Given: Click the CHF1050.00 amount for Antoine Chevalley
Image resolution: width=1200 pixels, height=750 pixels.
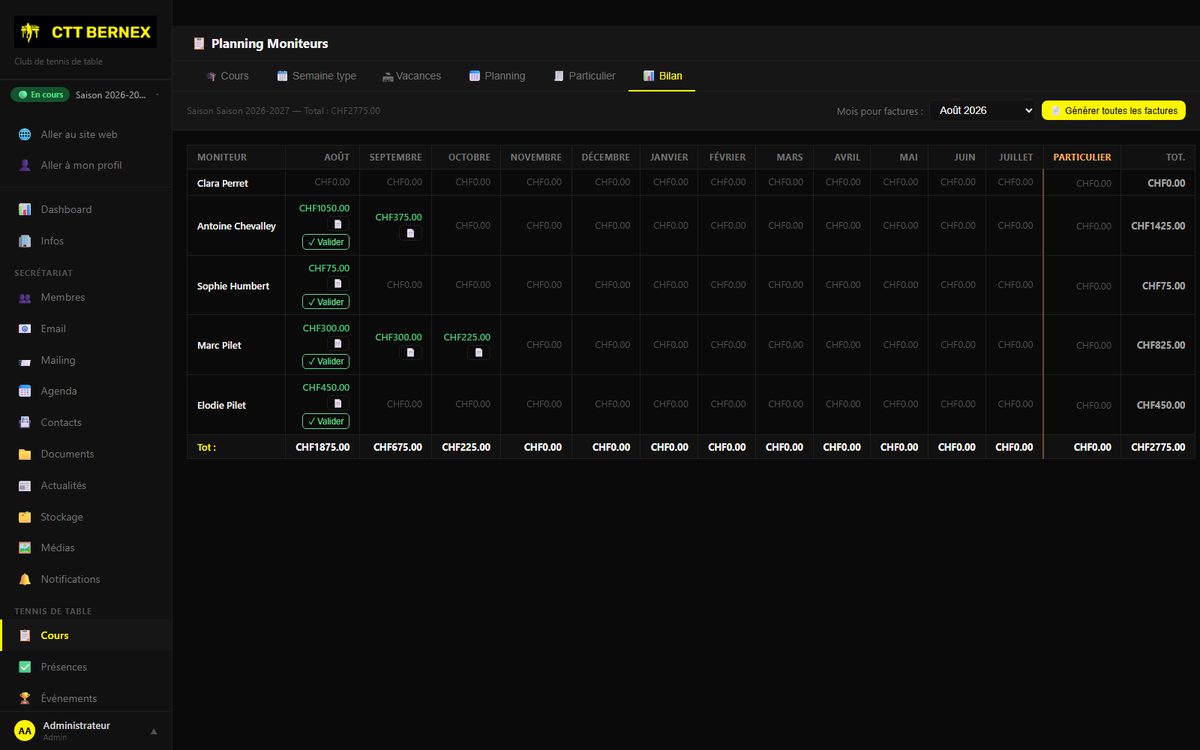Looking at the screenshot, I should pos(324,208).
